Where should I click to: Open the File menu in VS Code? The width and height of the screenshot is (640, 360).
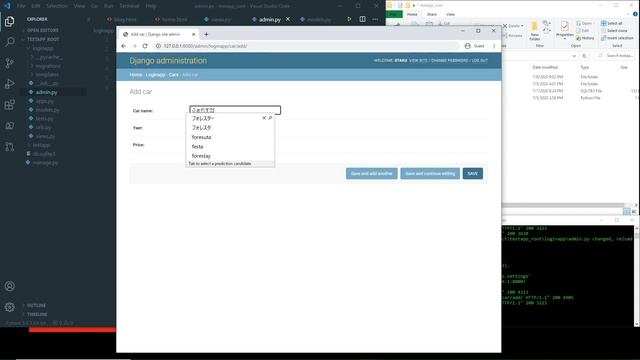[21, 6]
